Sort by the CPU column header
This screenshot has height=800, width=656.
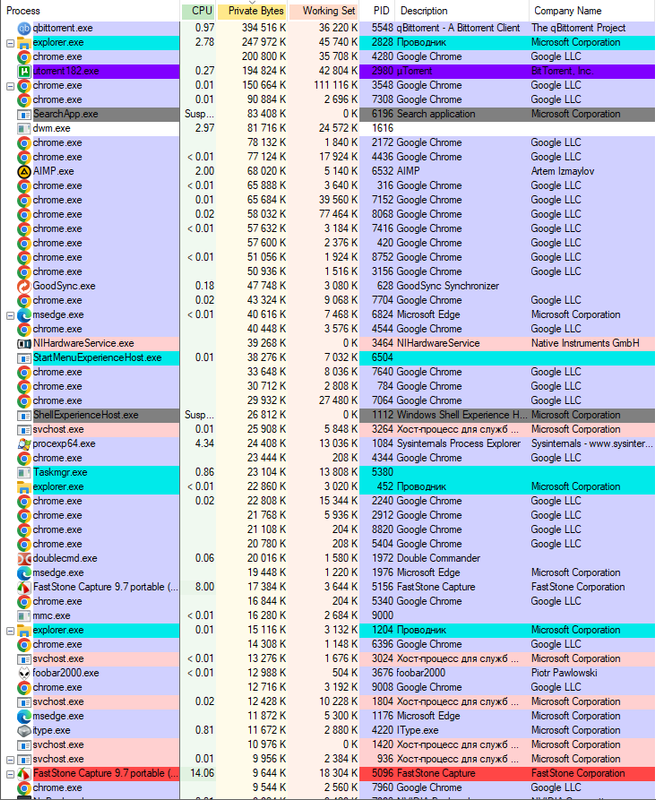[x=198, y=11]
